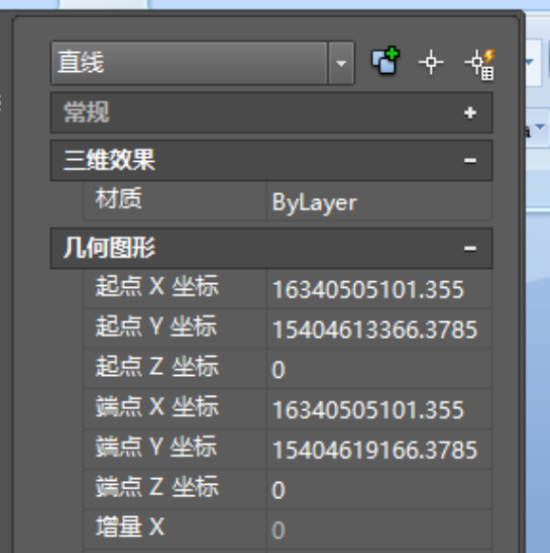Expand the 常规 section plus sign

[x=470, y=113]
